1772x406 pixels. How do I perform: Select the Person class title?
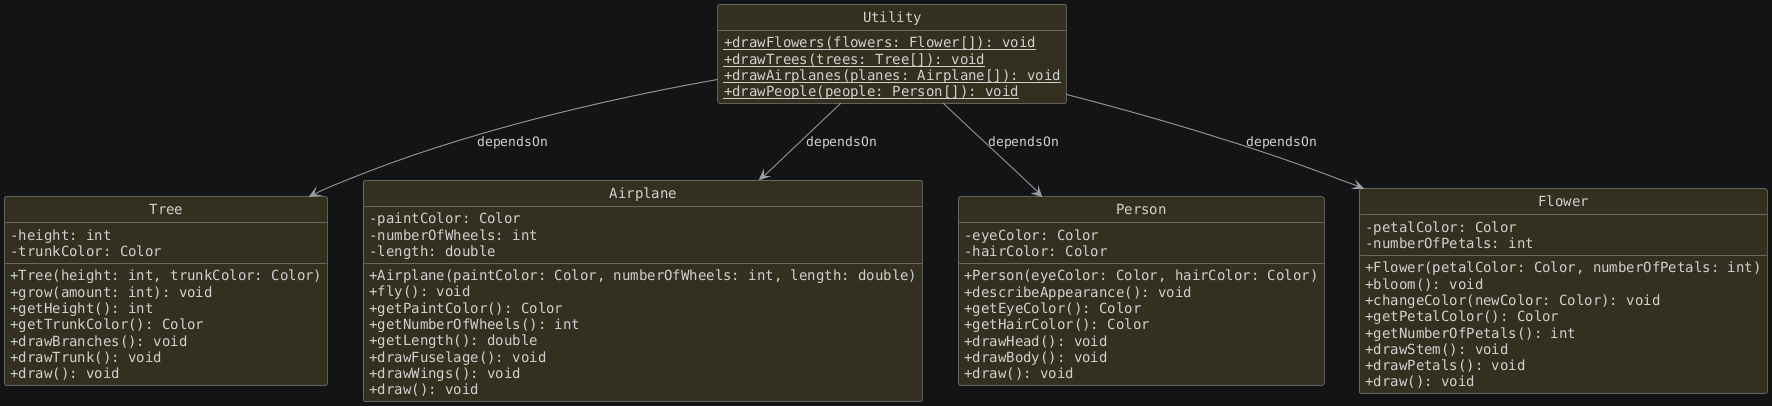pyautogui.click(x=1141, y=209)
